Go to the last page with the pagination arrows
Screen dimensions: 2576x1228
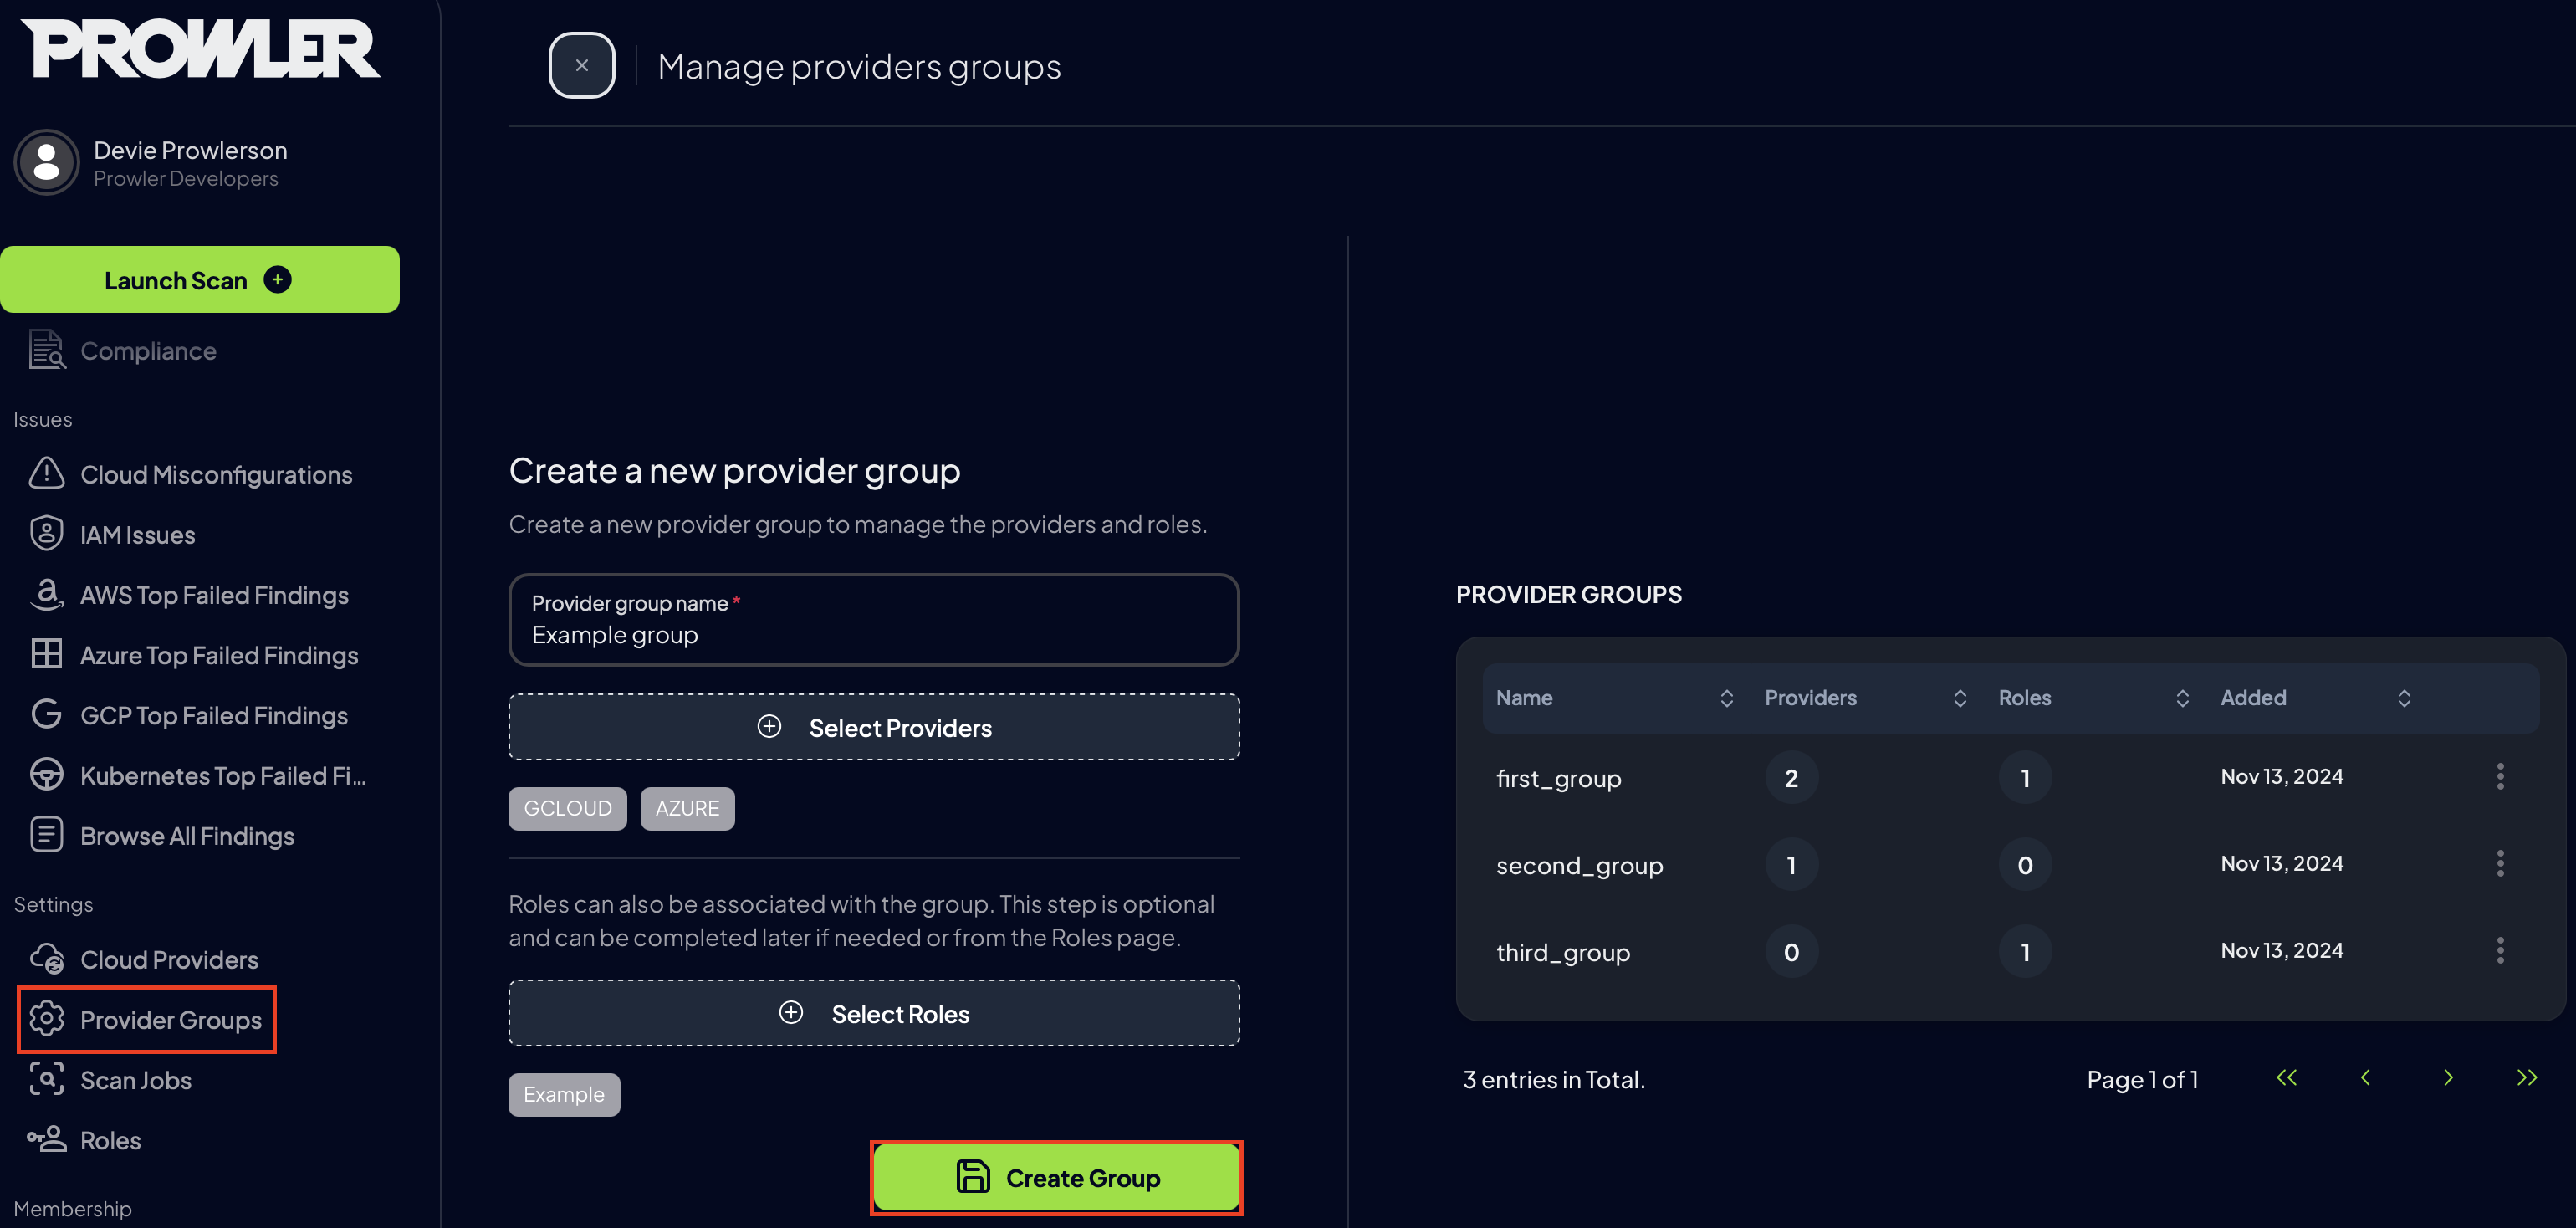tap(2527, 1078)
